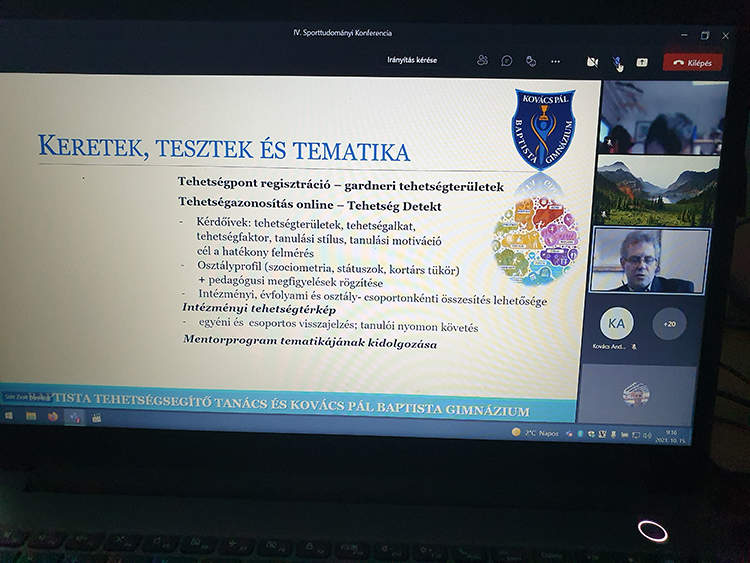This screenshot has height=563, width=750.
Task: Open the Windows Start menu
Action: [9, 416]
